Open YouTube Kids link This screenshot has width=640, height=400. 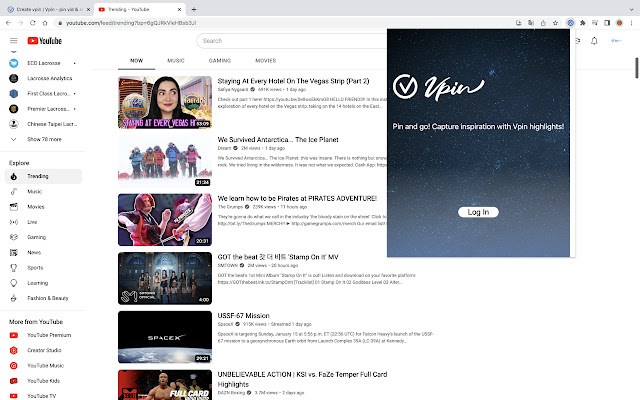[44, 381]
